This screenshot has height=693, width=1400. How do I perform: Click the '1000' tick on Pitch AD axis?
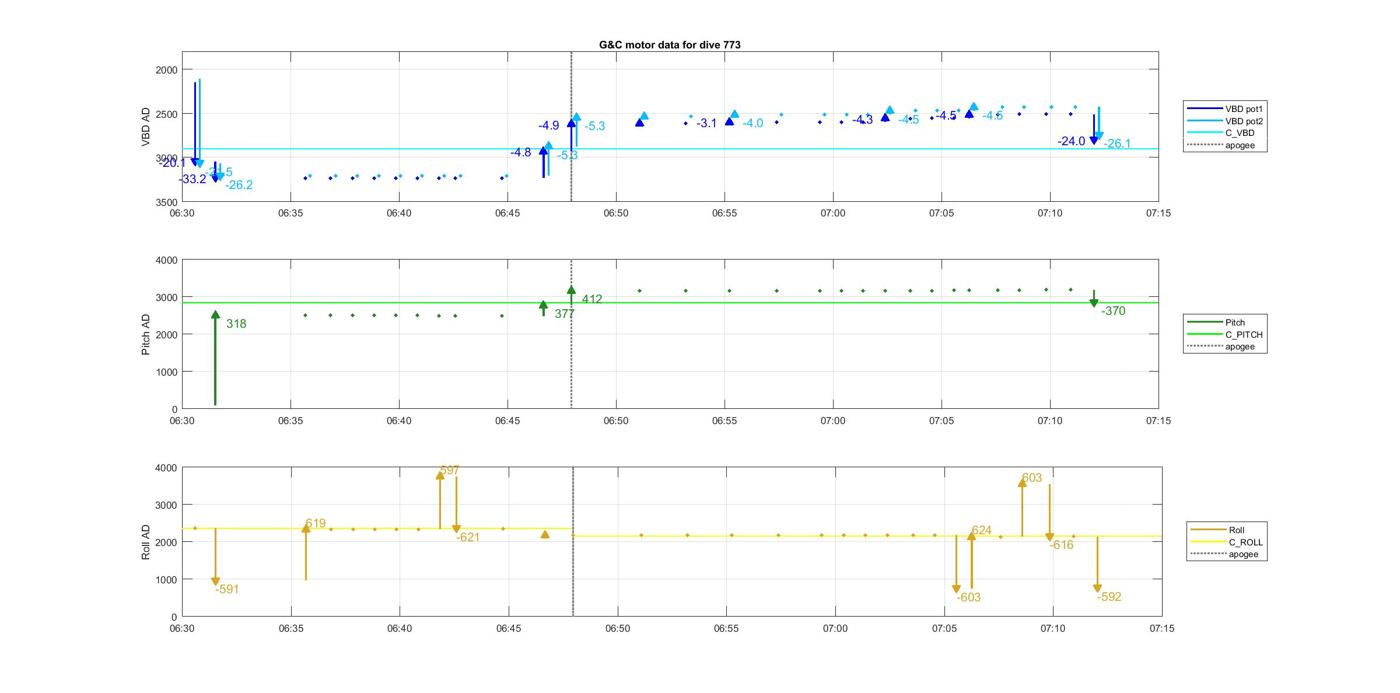[167, 372]
